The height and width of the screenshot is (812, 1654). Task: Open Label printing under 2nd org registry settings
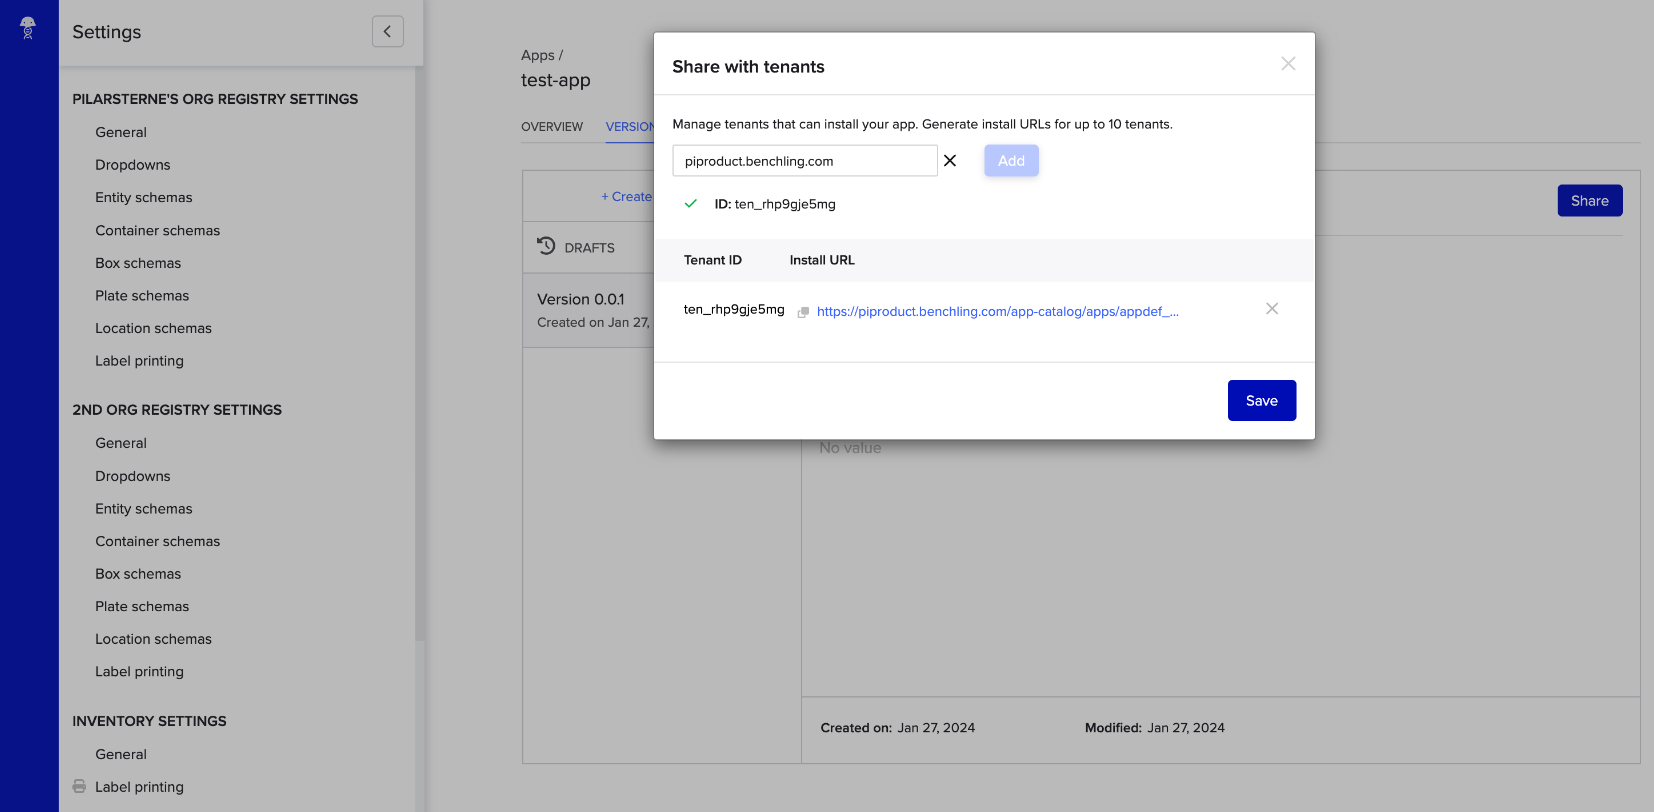pos(140,672)
